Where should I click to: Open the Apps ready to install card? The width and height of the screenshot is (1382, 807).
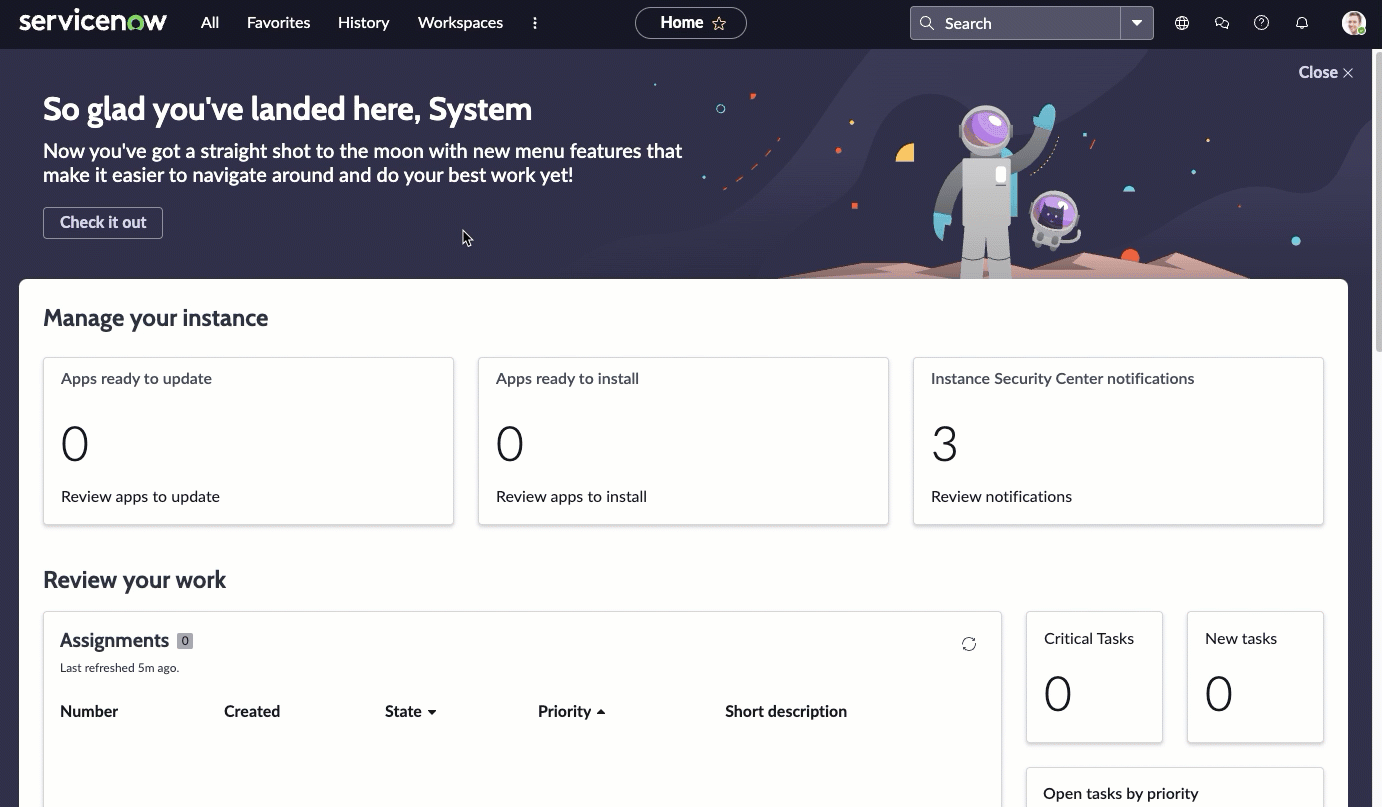(x=683, y=441)
